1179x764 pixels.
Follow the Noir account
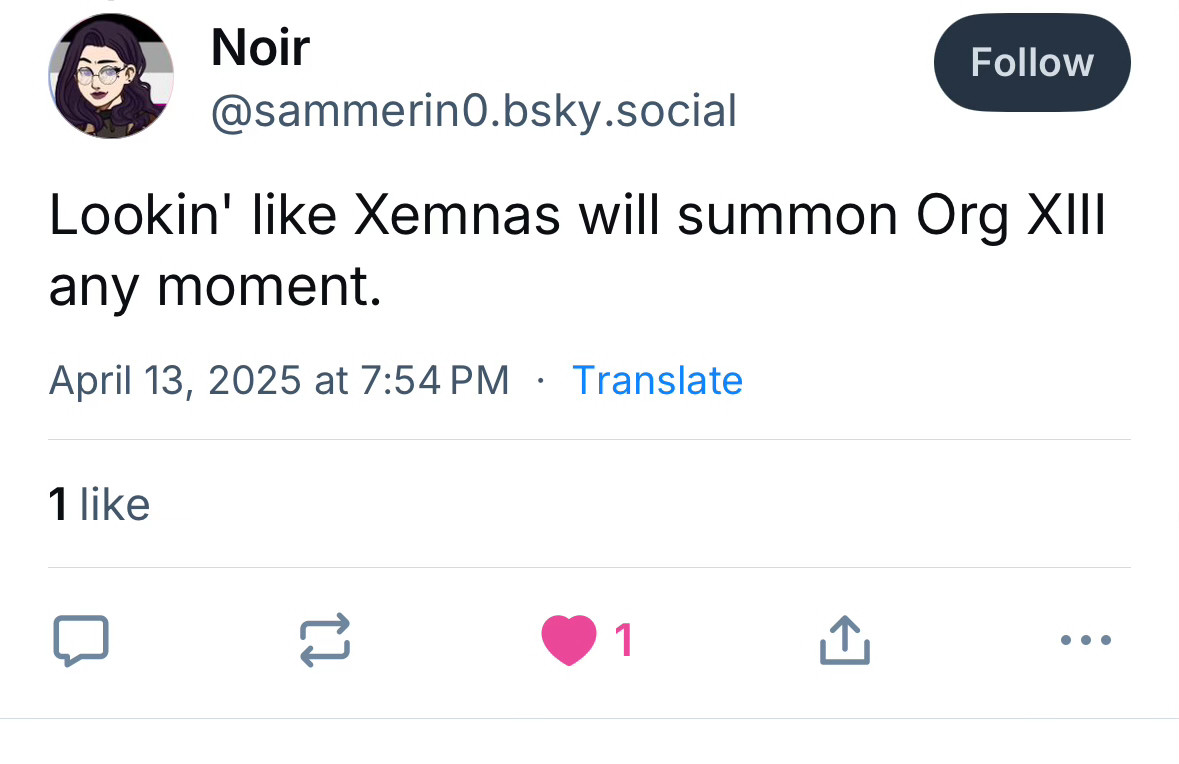1032,62
